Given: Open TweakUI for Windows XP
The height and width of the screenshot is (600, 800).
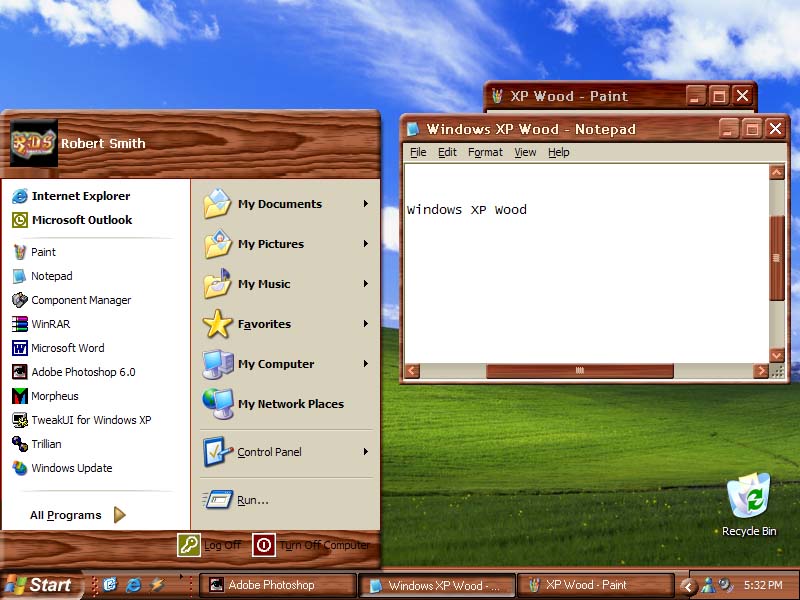Looking at the screenshot, I should 82,420.
